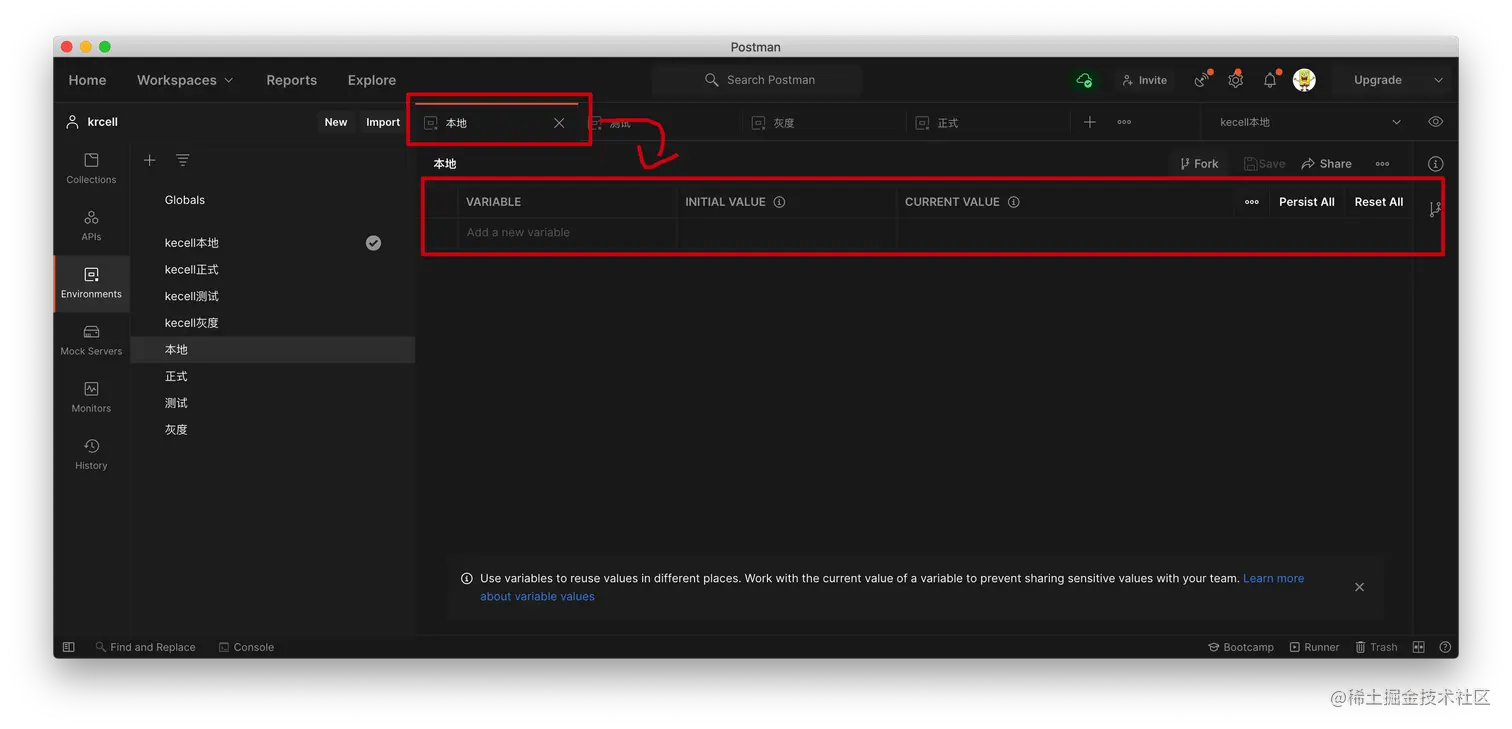1512x729 pixels.
Task: Open tab options three-dot menu
Action: (1124, 122)
